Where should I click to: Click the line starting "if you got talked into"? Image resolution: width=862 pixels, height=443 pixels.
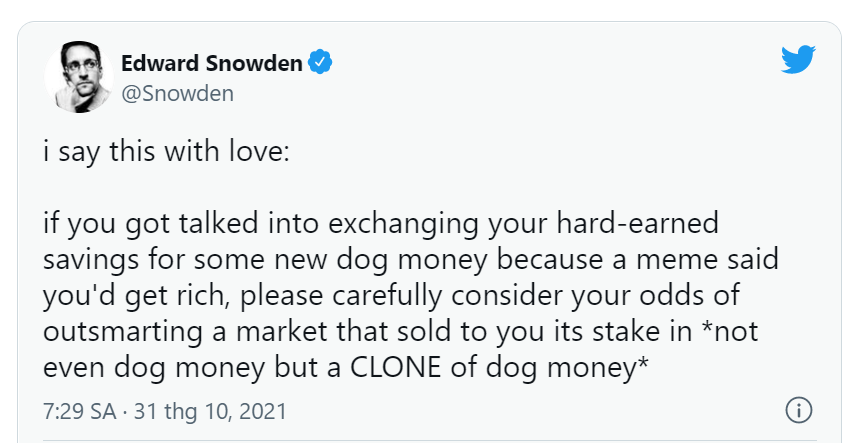click(381, 224)
